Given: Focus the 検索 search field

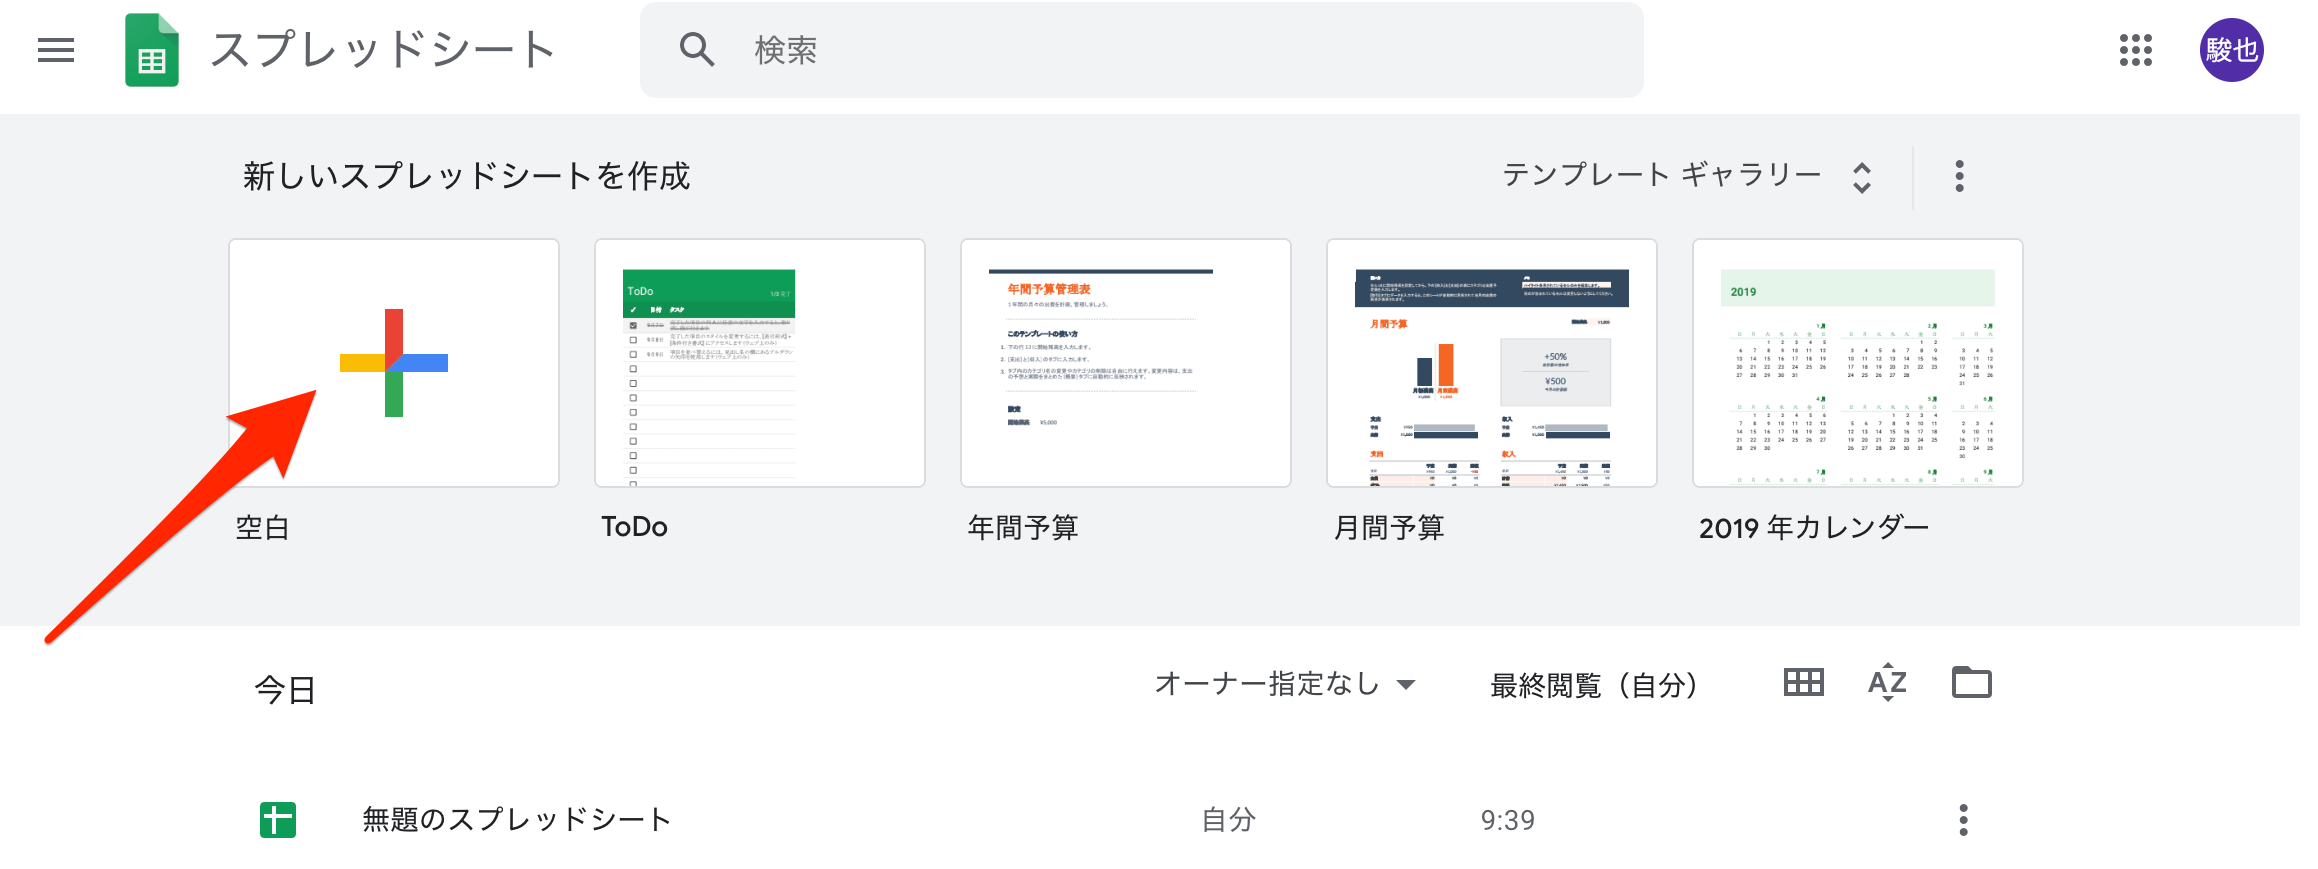Looking at the screenshot, I should click(x=1141, y=50).
